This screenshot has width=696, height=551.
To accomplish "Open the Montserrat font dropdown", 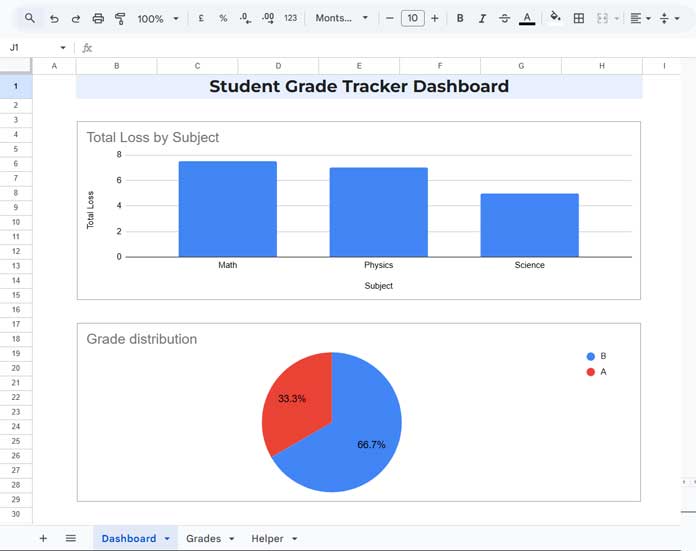I will (x=341, y=18).
